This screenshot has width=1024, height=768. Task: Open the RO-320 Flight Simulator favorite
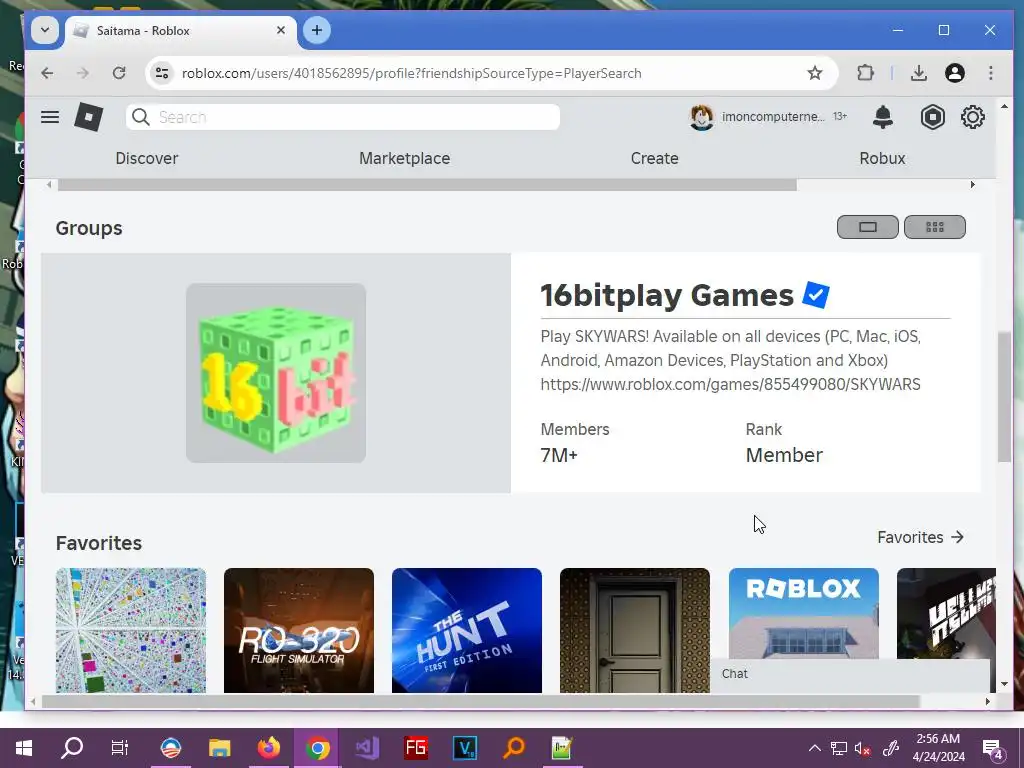pyautogui.click(x=298, y=630)
